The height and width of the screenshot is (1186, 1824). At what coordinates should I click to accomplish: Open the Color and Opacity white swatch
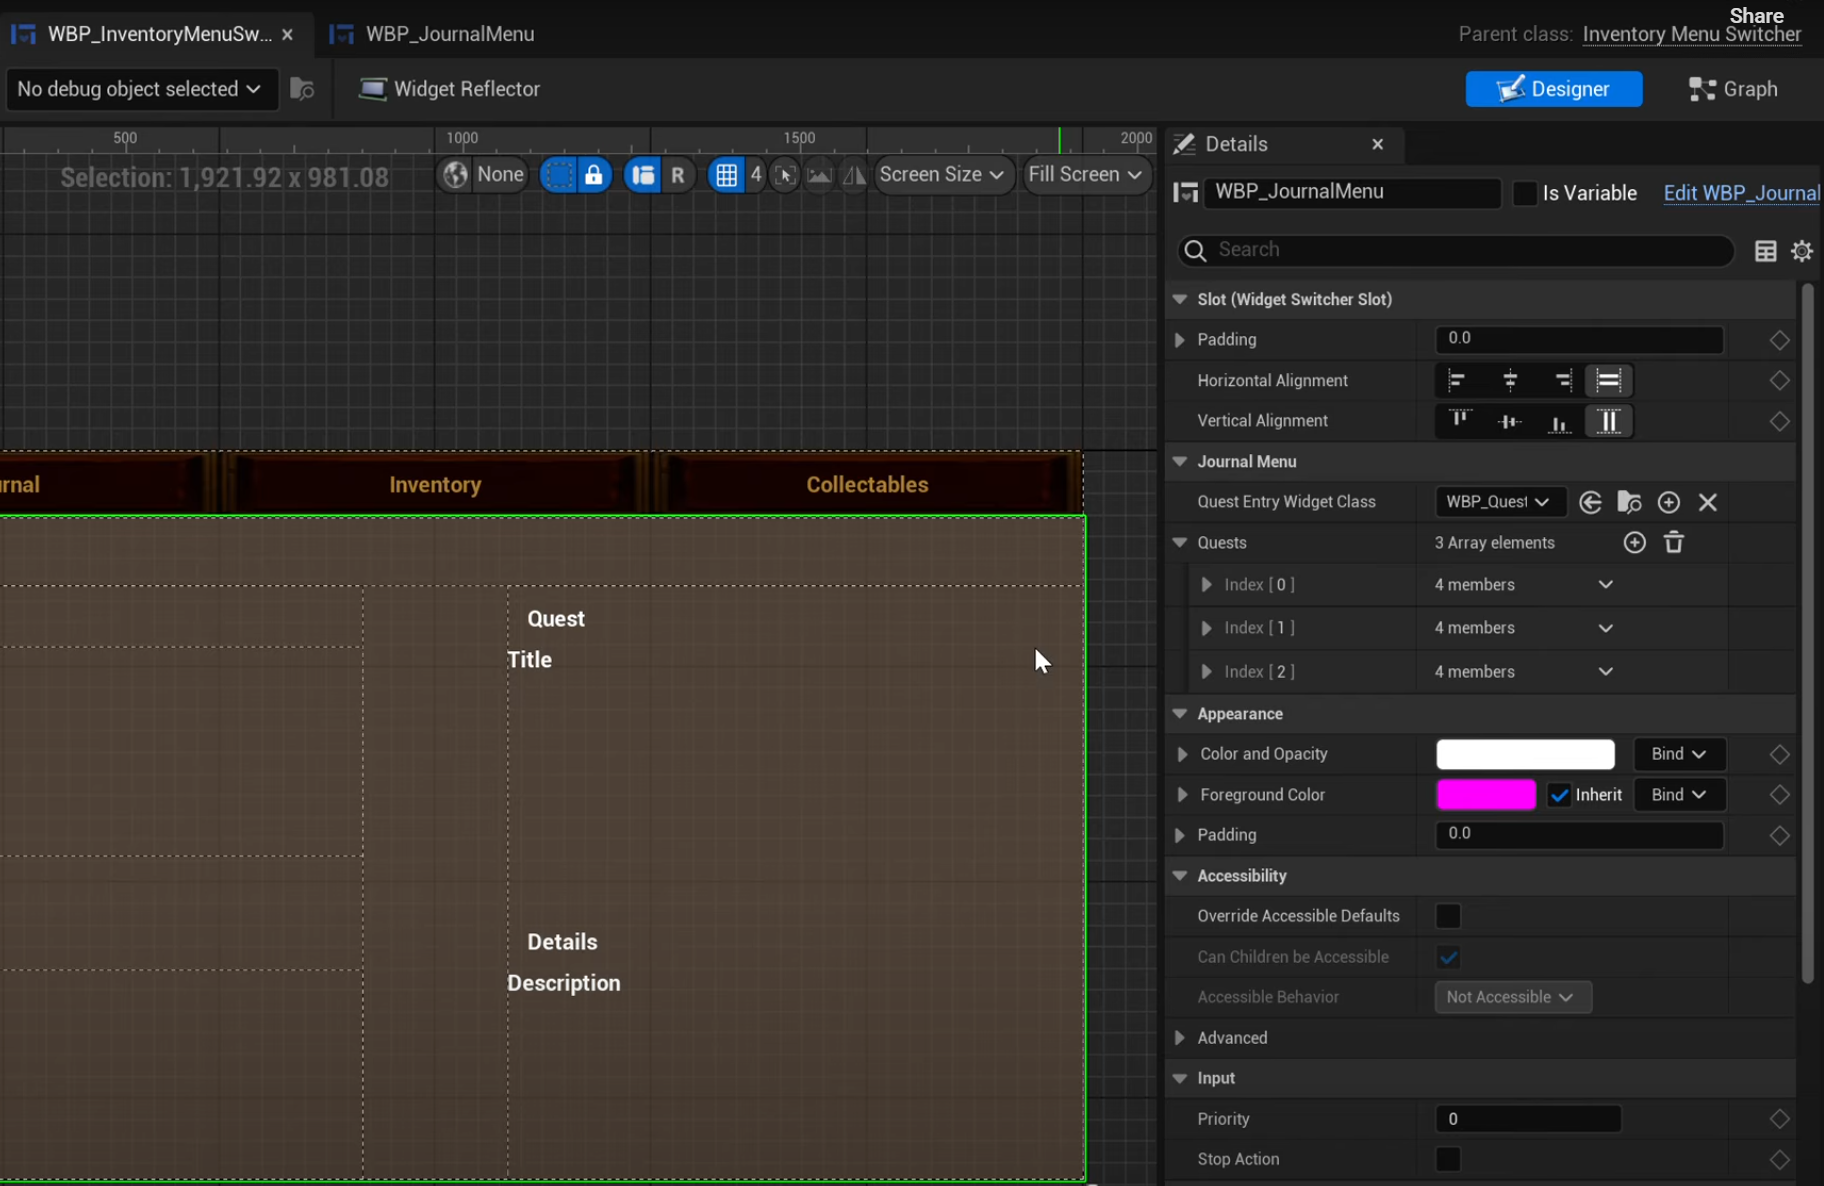[x=1524, y=754]
